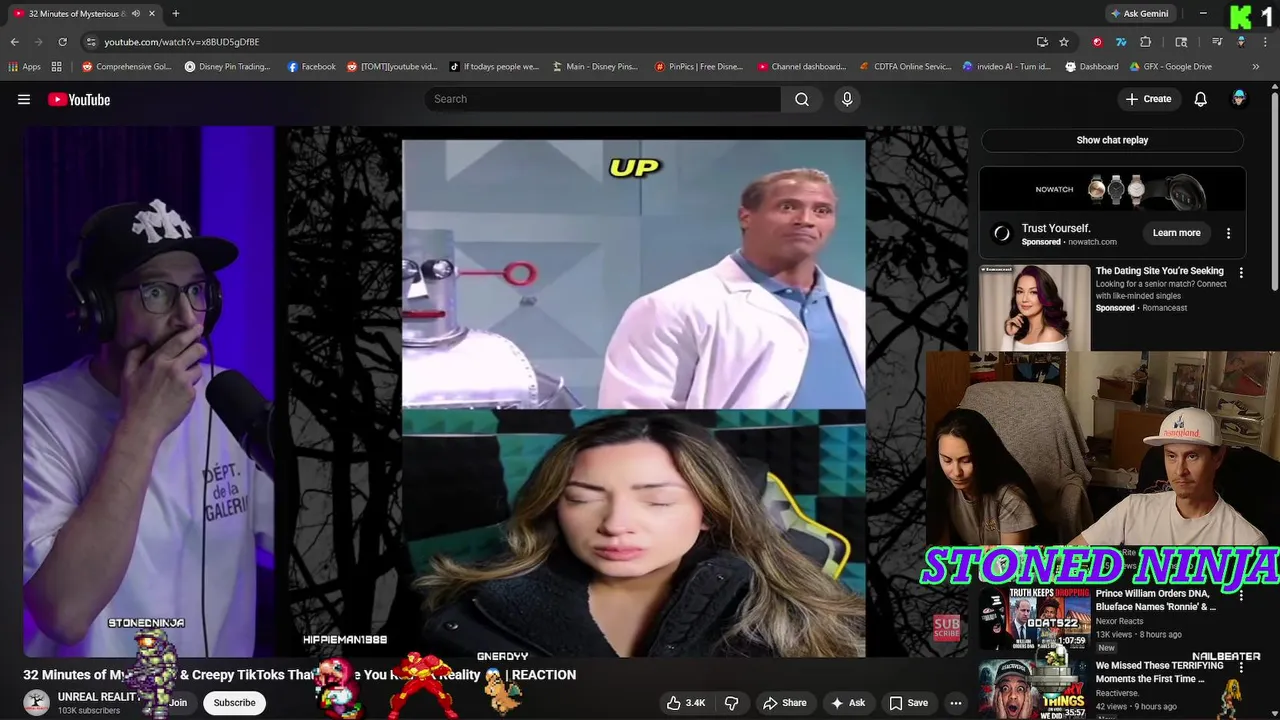Open the Facebook bookmark
This screenshot has height=720, width=1280.
pyautogui.click(x=312, y=67)
